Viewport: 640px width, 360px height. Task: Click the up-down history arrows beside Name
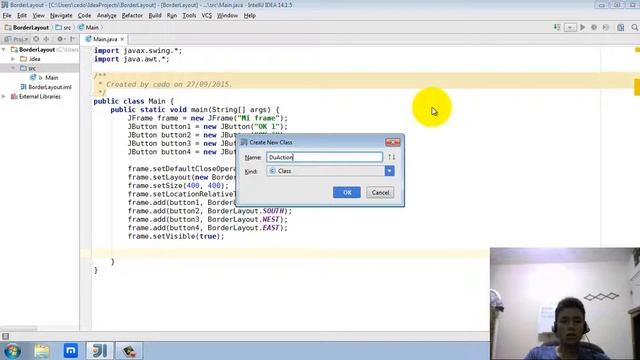point(391,157)
